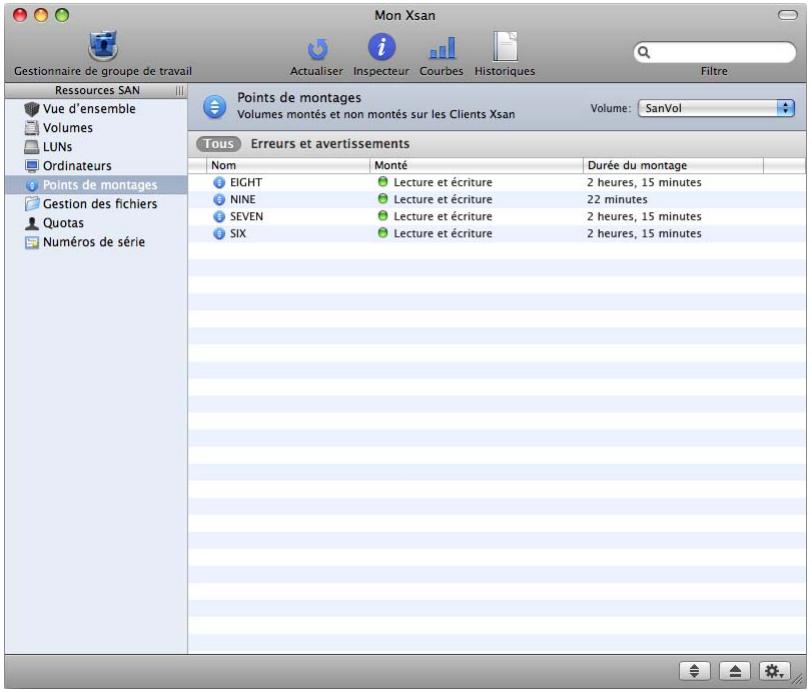The height and width of the screenshot is (692, 812).
Task: Sort by Durée du montage column
Action: (673, 166)
